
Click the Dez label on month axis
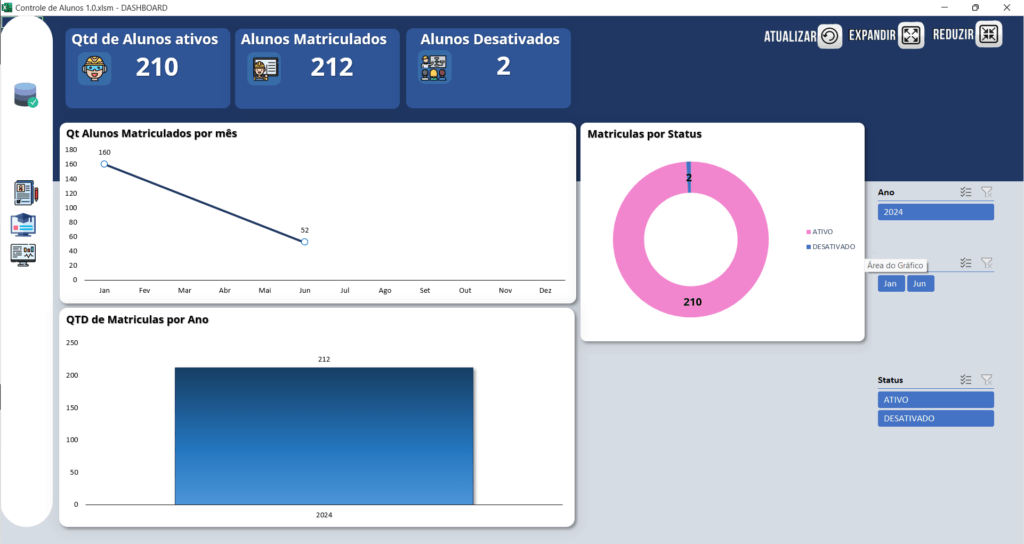click(545, 290)
